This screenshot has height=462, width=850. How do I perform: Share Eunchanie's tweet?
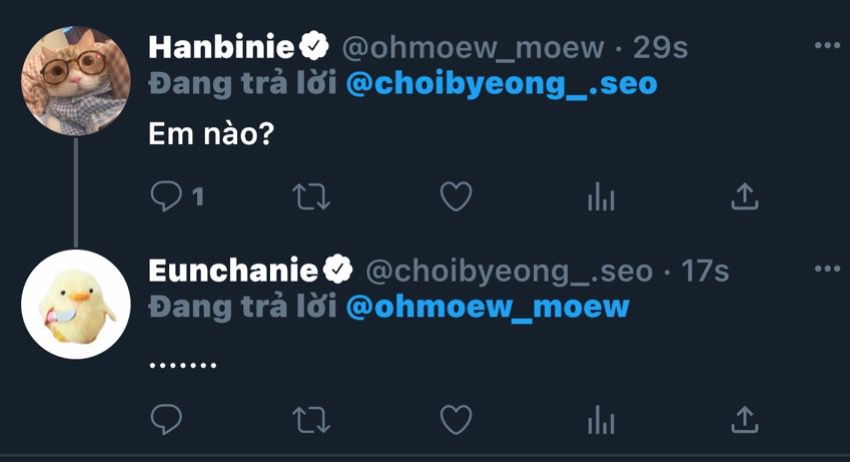(745, 420)
